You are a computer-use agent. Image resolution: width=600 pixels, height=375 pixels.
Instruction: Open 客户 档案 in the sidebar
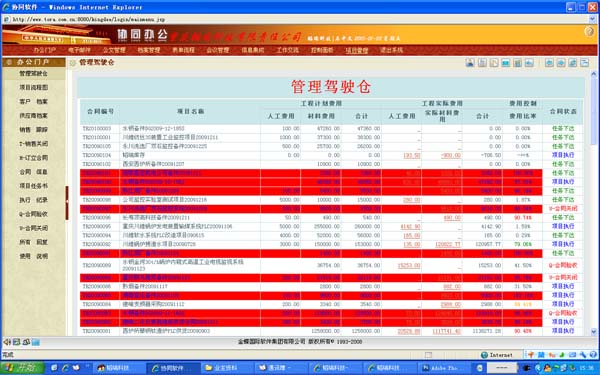(34, 102)
